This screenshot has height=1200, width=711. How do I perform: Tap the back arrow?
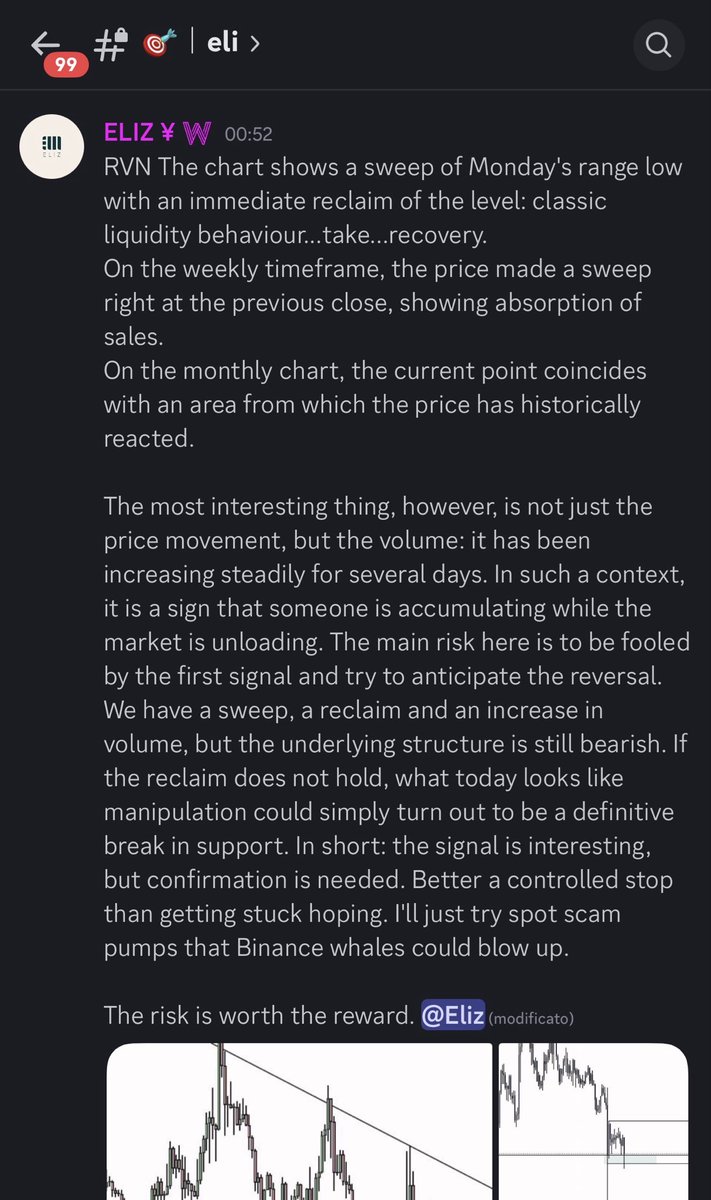47,44
